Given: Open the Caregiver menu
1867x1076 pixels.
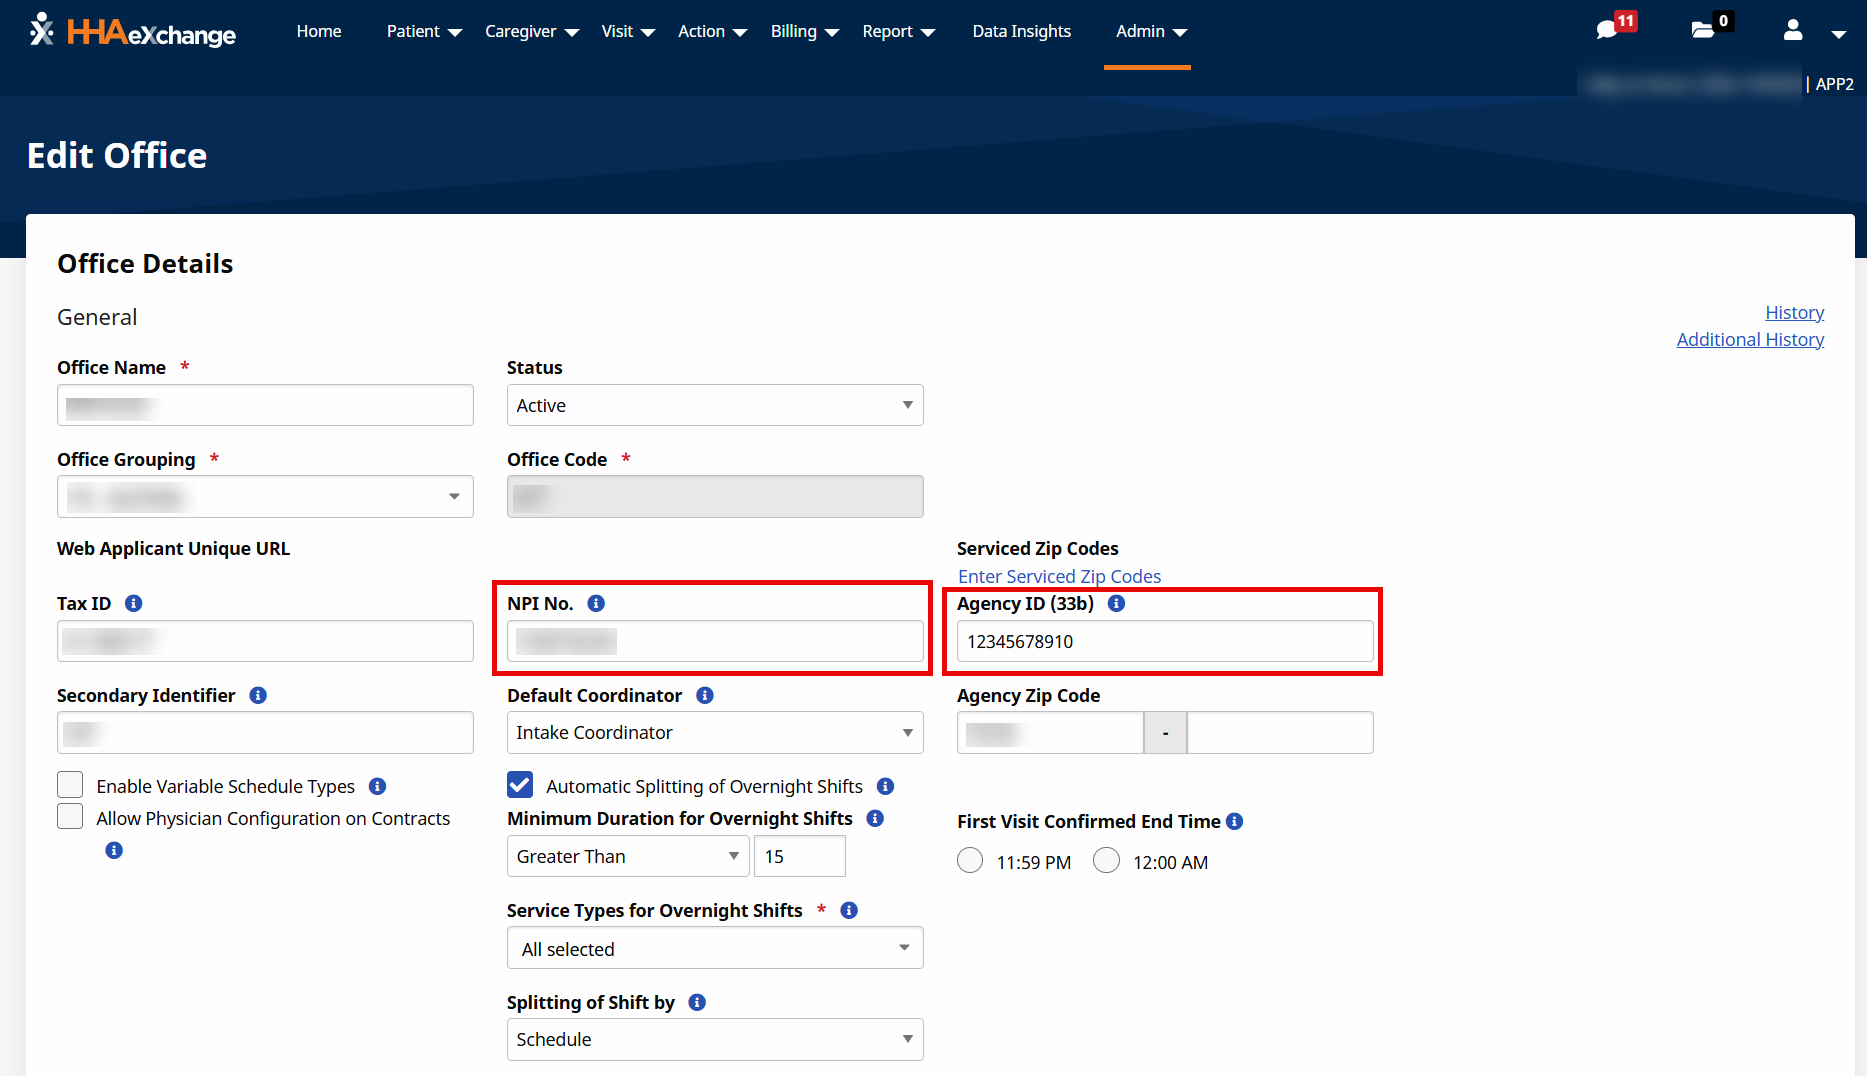Looking at the screenshot, I should tap(531, 32).
